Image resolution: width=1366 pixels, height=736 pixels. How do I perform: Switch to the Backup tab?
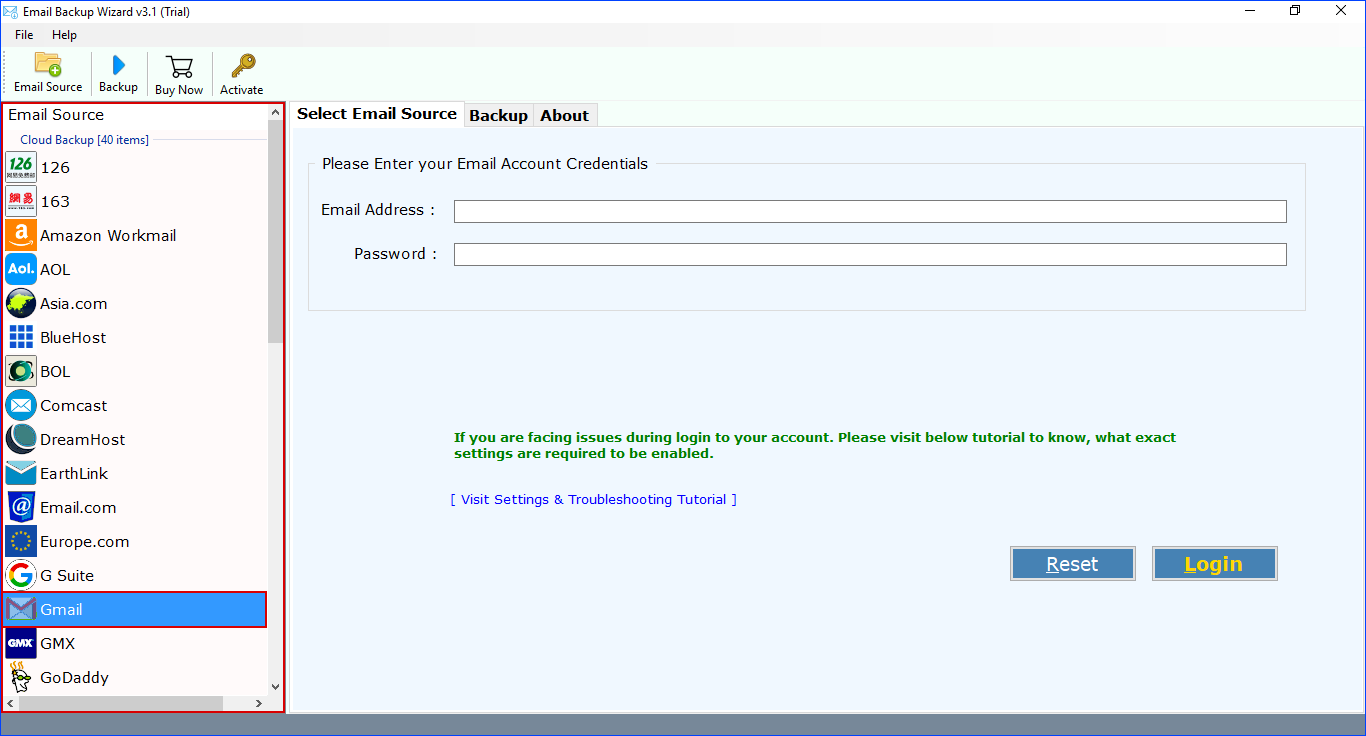click(x=498, y=115)
